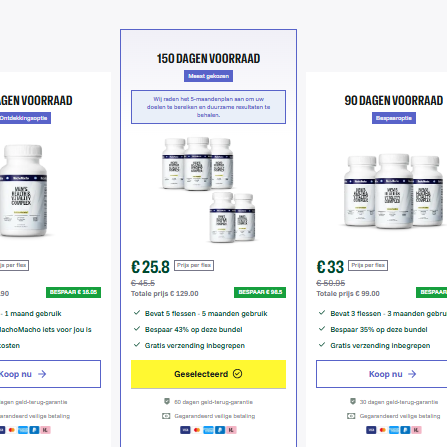Click the Visa icon under the 150-day plan

point(185,430)
